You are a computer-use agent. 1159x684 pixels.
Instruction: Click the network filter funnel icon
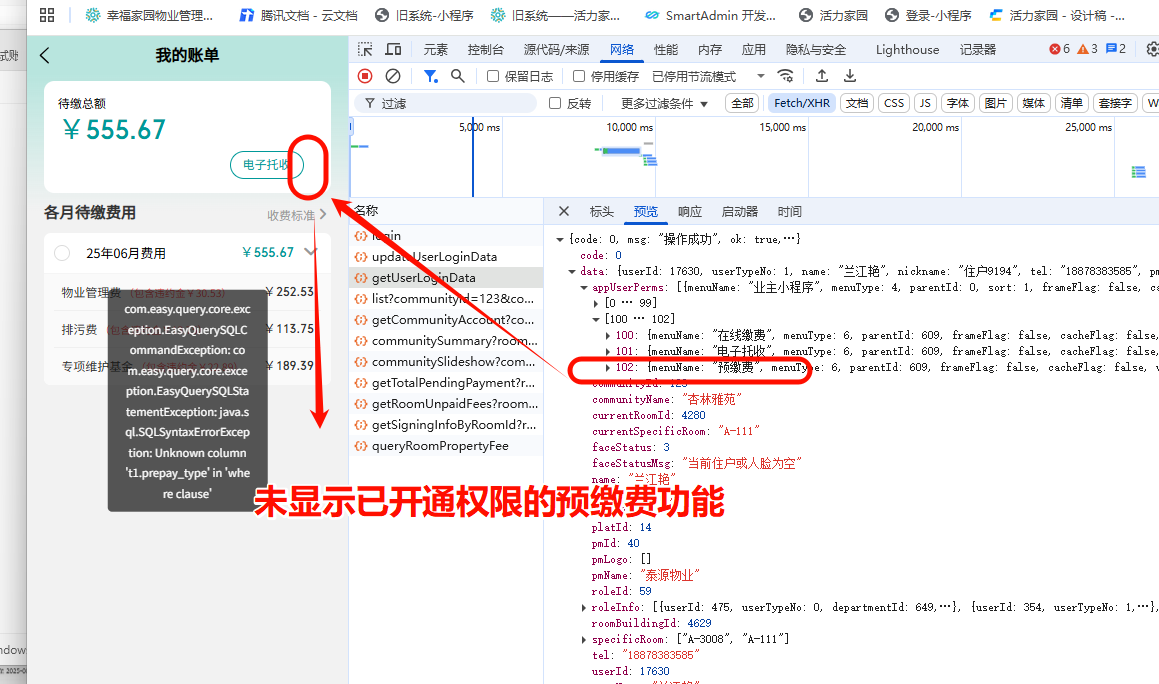coord(430,76)
